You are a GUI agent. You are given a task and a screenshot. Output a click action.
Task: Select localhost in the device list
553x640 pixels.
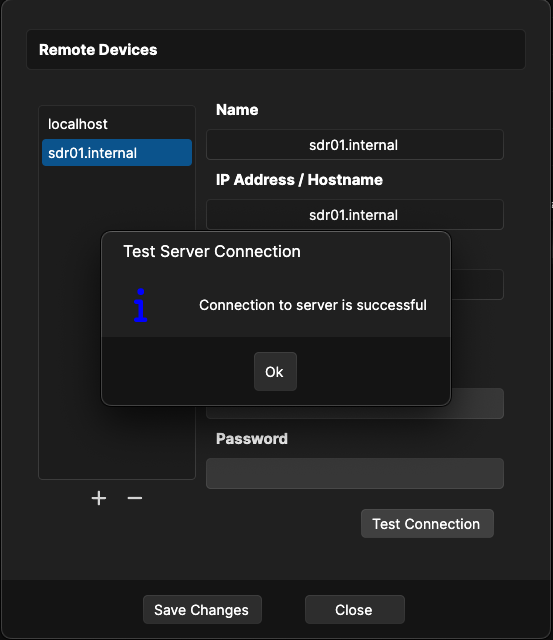coord(117,124)
